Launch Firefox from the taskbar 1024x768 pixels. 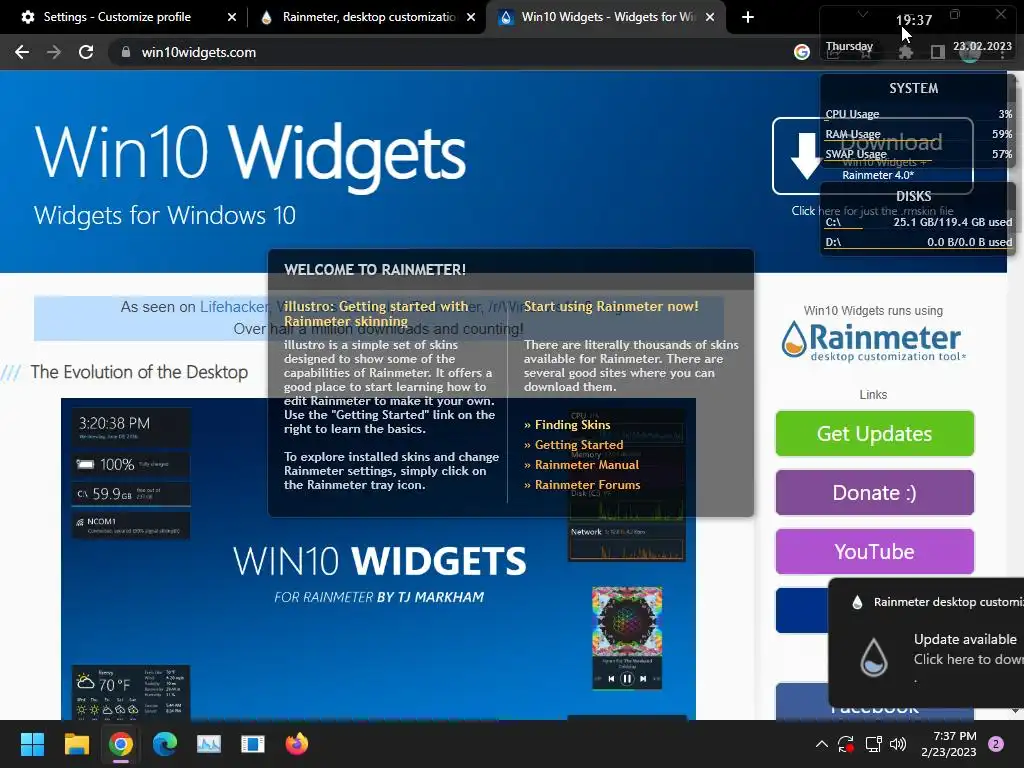(297, 744)
